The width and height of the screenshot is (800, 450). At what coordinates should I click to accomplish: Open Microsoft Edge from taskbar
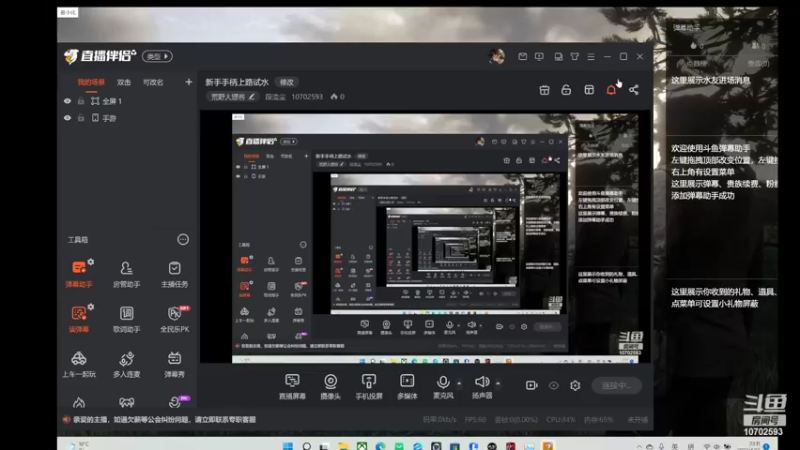coord(381,446)
